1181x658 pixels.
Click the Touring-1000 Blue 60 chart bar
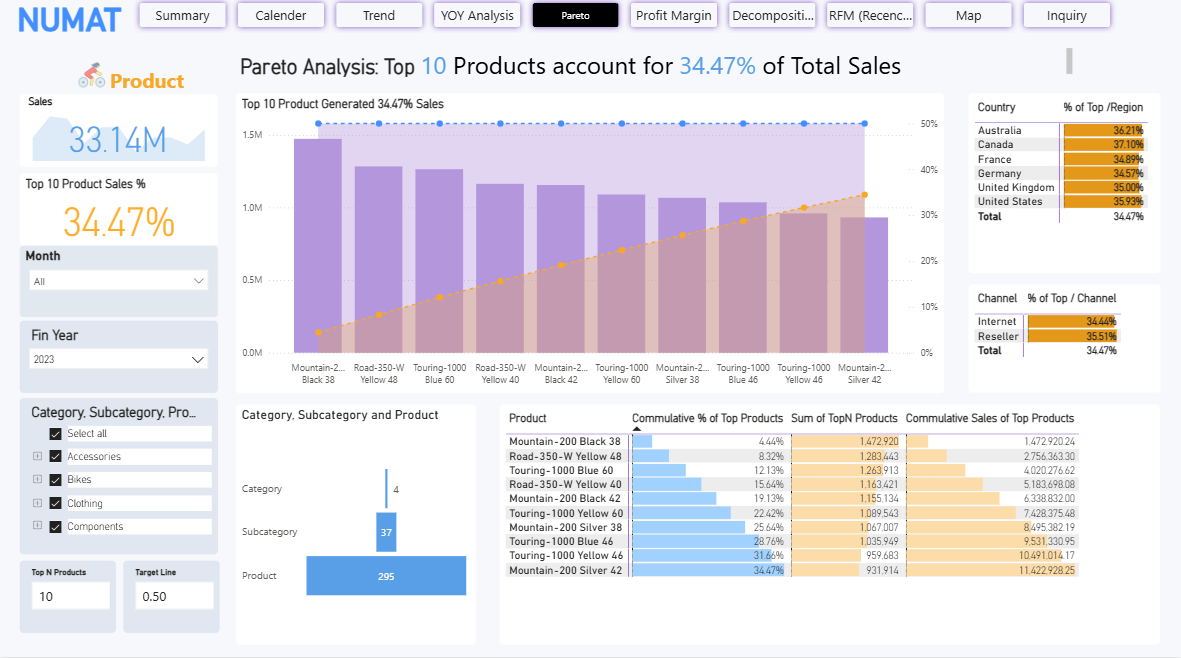coord(439,260)
